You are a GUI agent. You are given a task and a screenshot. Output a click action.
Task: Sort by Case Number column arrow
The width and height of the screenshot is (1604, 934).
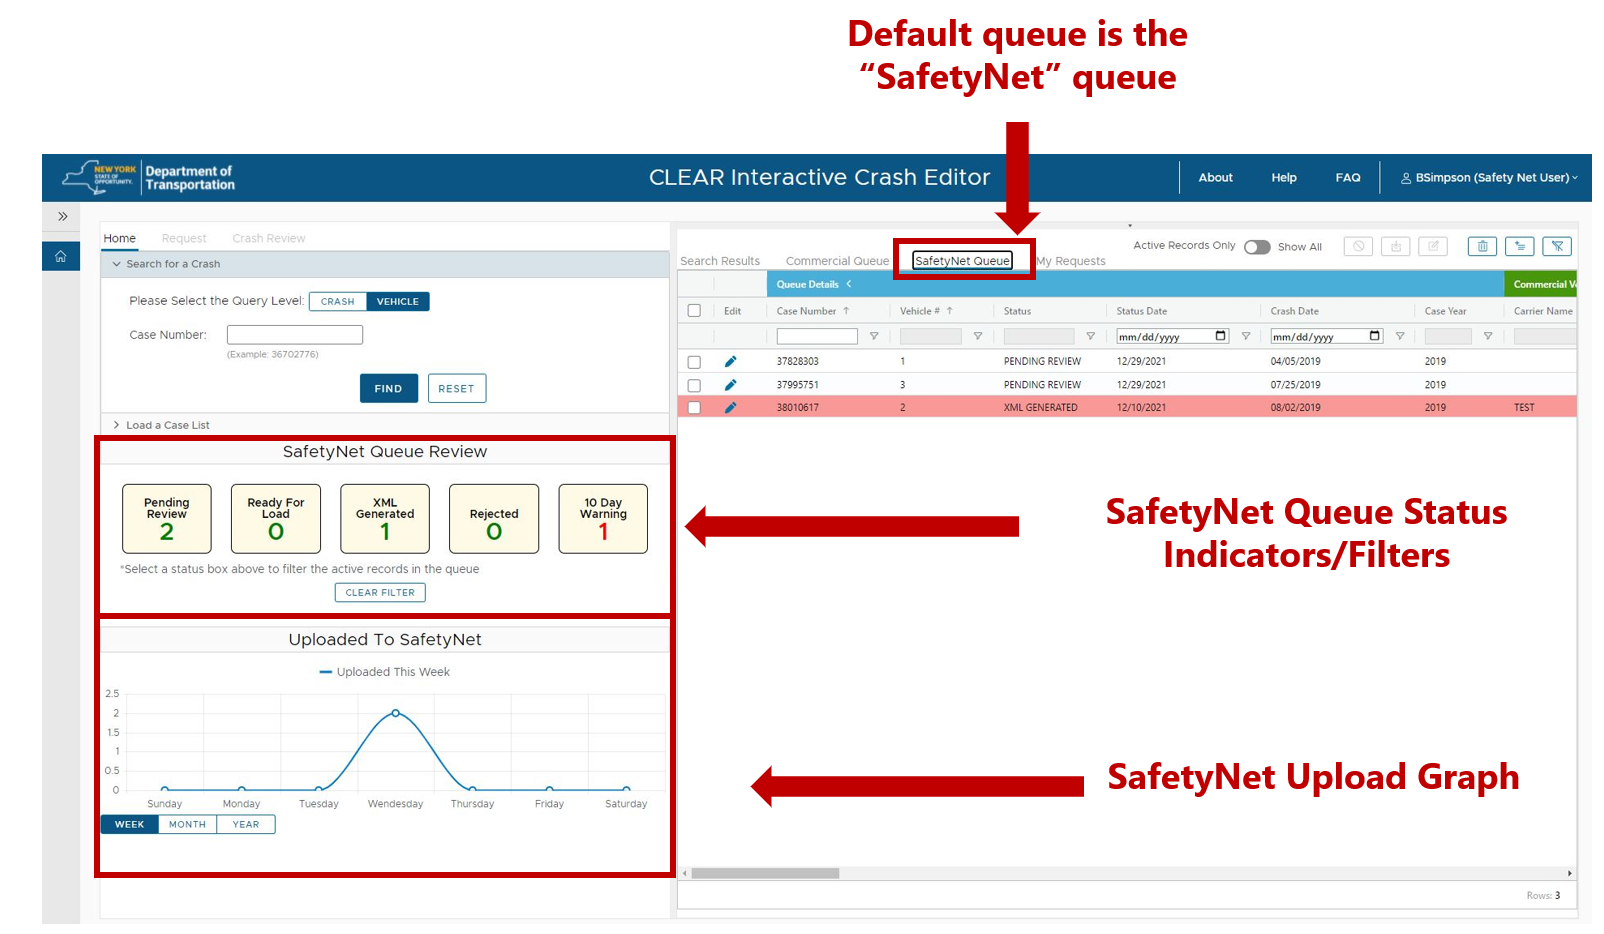[x=846, y=311]
